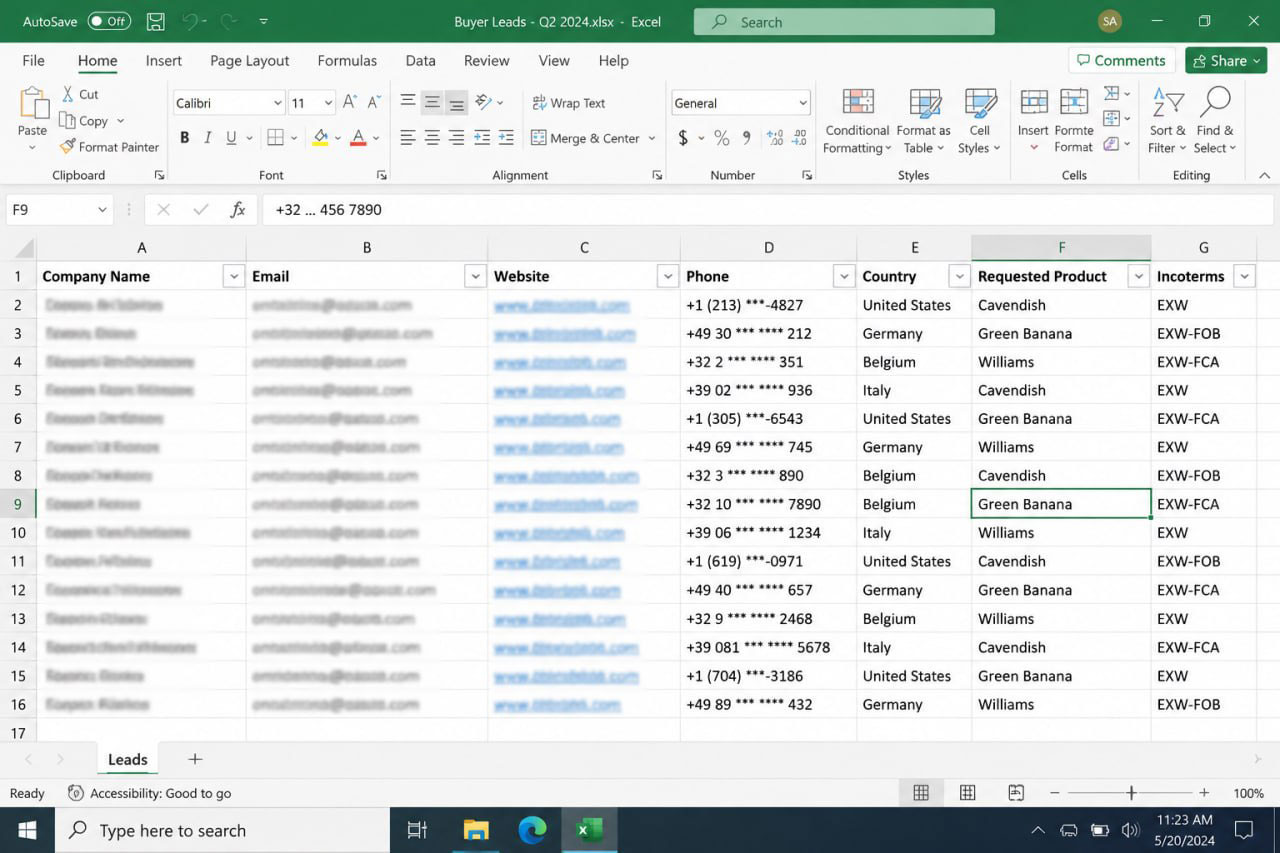The image size is (1280, 853).
Task: Open Conditional Formatting menu
Action: [x=857, y=121]
